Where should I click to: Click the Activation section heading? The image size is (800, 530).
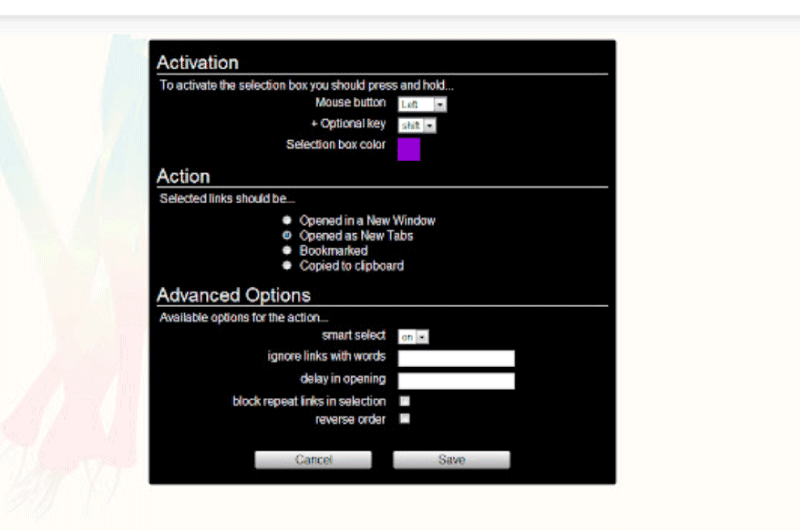(197, 63)
